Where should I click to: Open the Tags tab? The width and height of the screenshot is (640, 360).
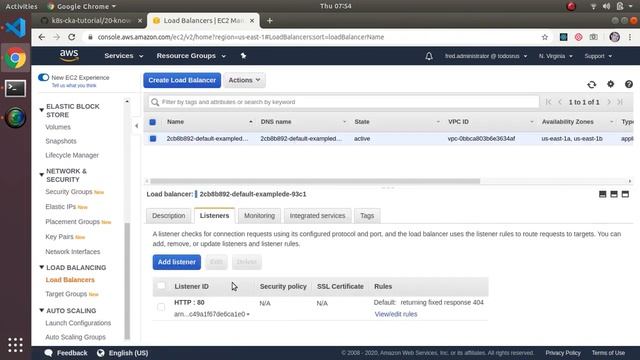click(x=367, y=216)
